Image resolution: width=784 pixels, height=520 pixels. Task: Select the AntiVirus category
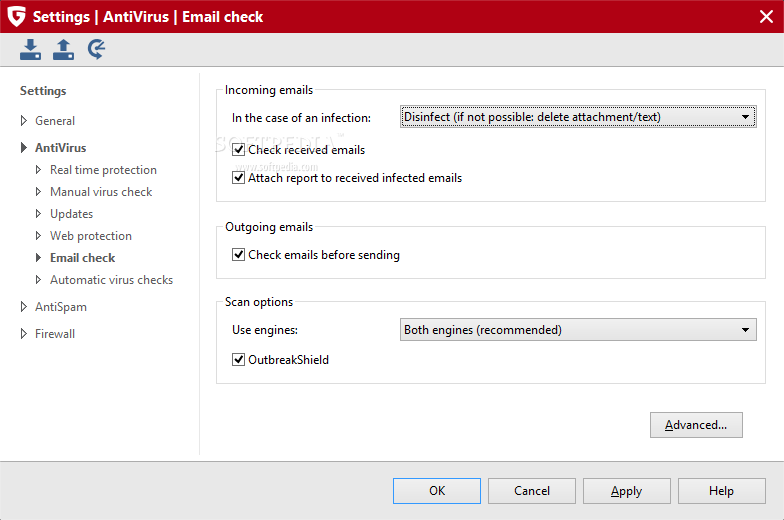tap(60, 148)
